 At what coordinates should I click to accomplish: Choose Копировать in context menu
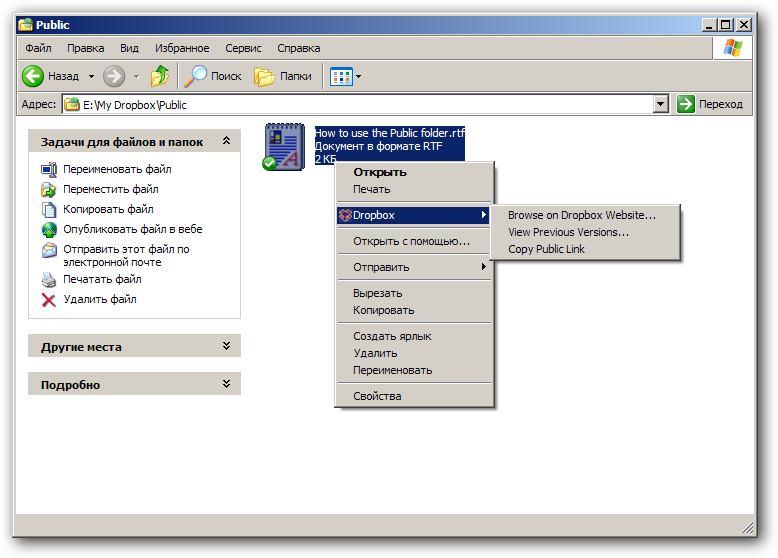click(x=414, y=310)
